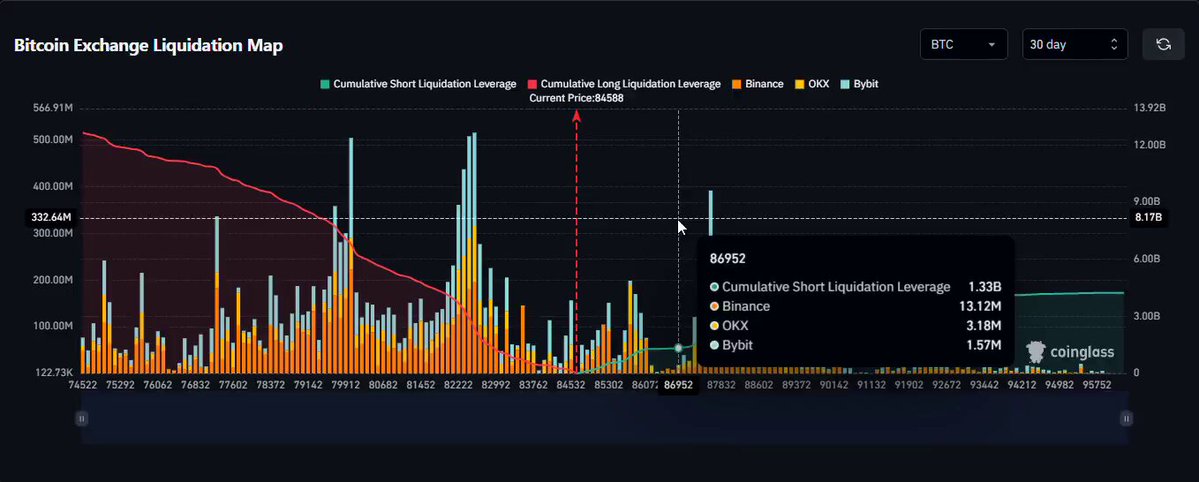Click the red long liquidation legend swatch

pos(533,84)
